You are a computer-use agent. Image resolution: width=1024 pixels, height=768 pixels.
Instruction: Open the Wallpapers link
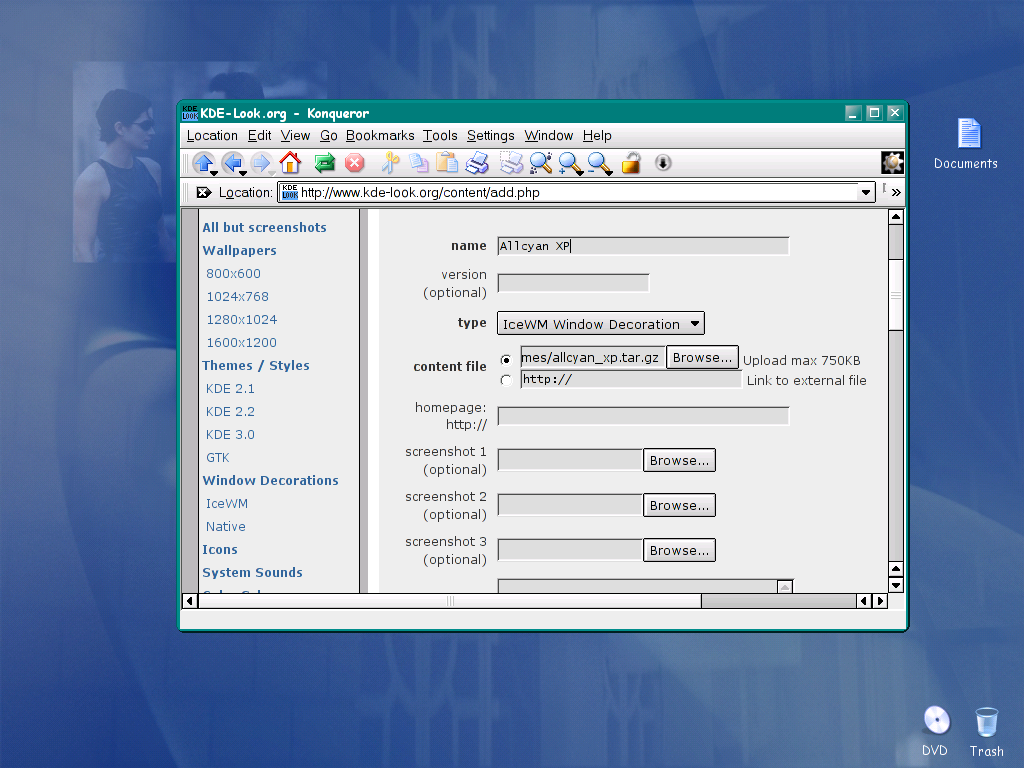239,251
